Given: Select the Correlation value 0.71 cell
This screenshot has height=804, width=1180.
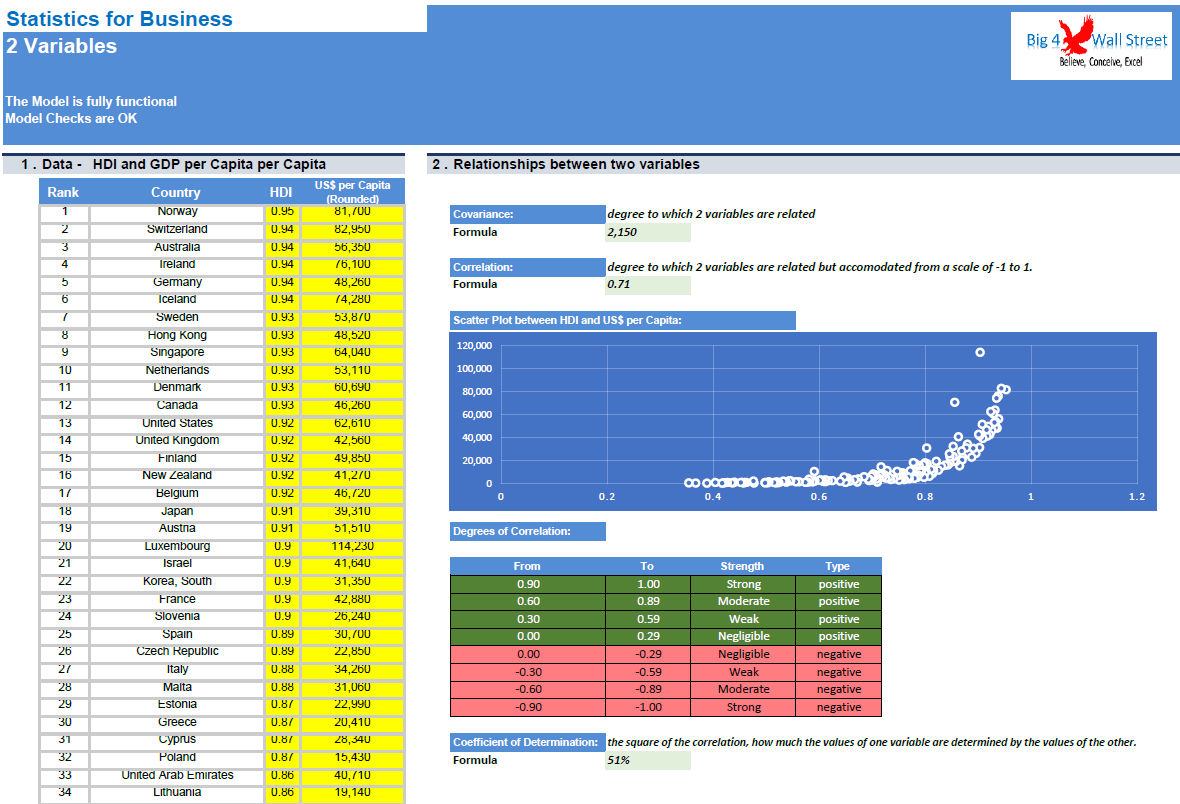Looking at the screenshot, I should [x=648, y=285].
